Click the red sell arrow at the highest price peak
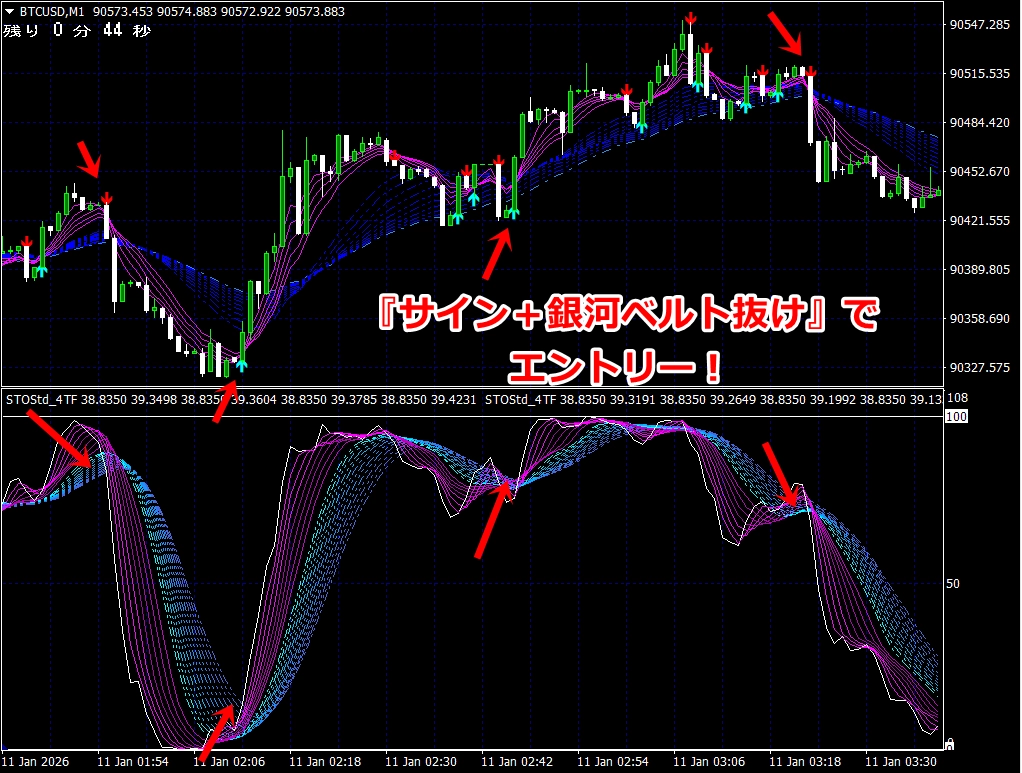 (x=691, y=19)
